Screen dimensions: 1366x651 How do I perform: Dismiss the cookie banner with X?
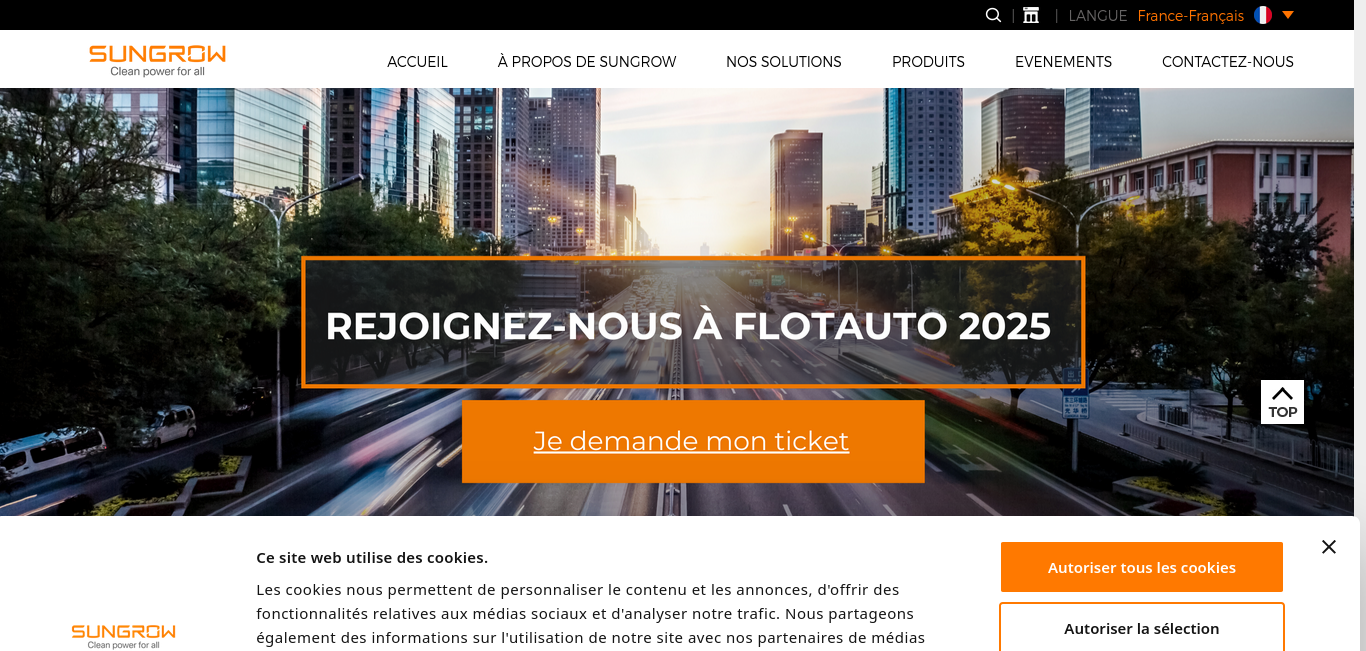[1328, 547]
